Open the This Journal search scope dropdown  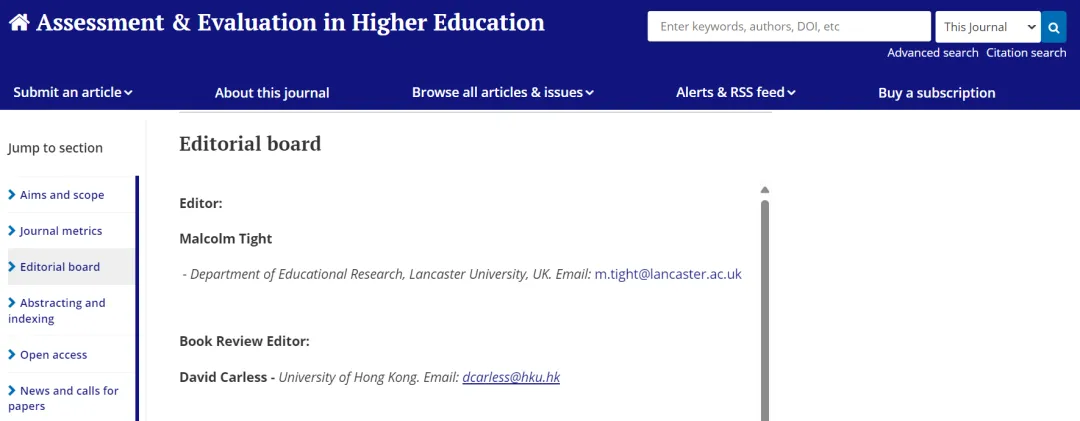coord(988,28)
